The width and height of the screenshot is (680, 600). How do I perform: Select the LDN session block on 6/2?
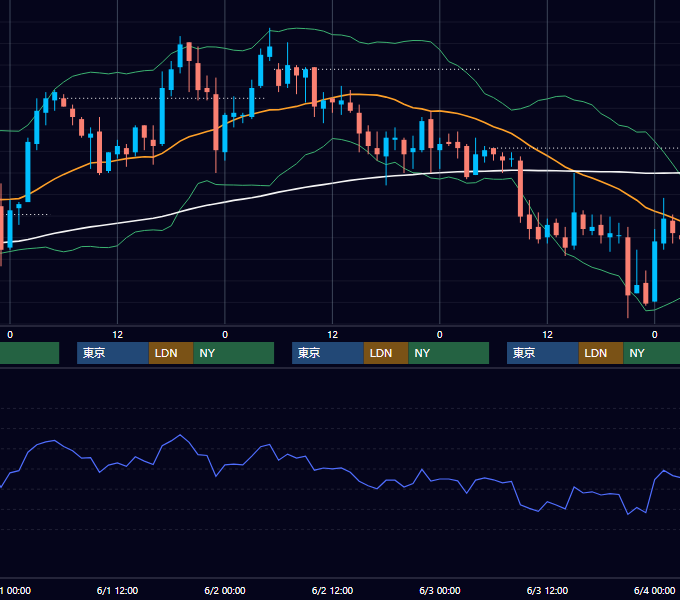point(386,353)
